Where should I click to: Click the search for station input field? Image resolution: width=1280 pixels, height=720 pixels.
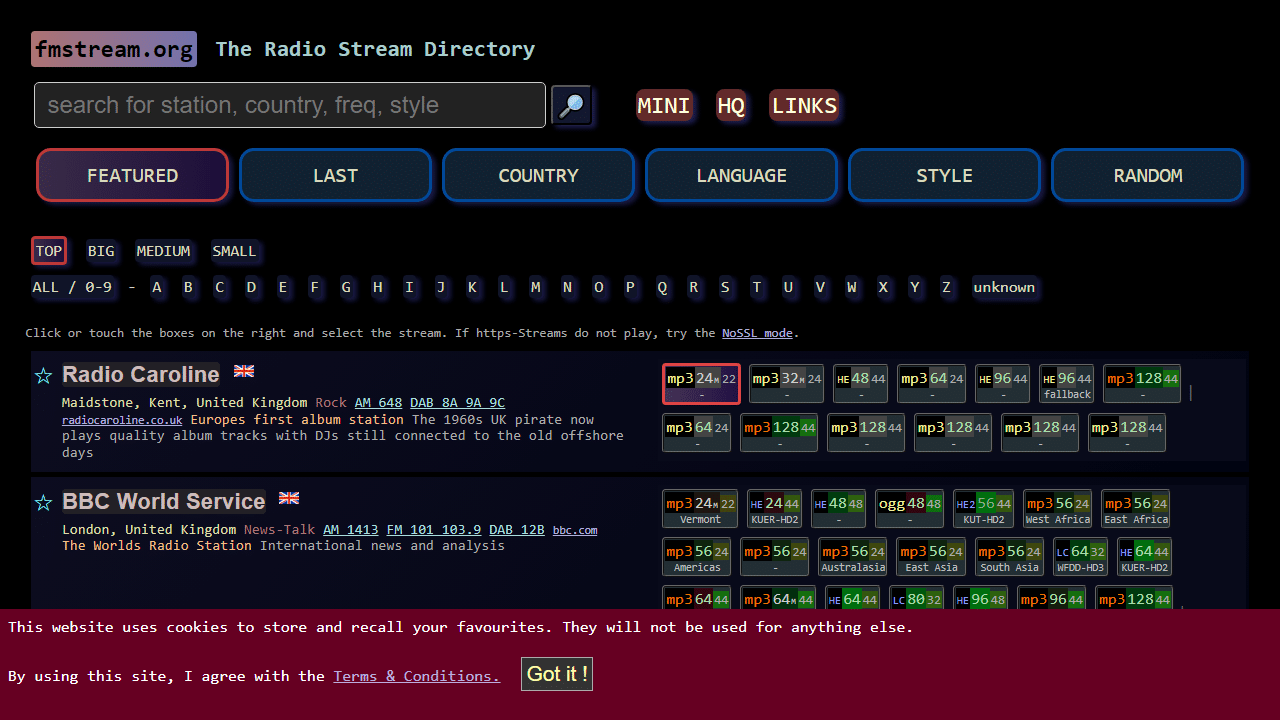(x=290, y=105)
